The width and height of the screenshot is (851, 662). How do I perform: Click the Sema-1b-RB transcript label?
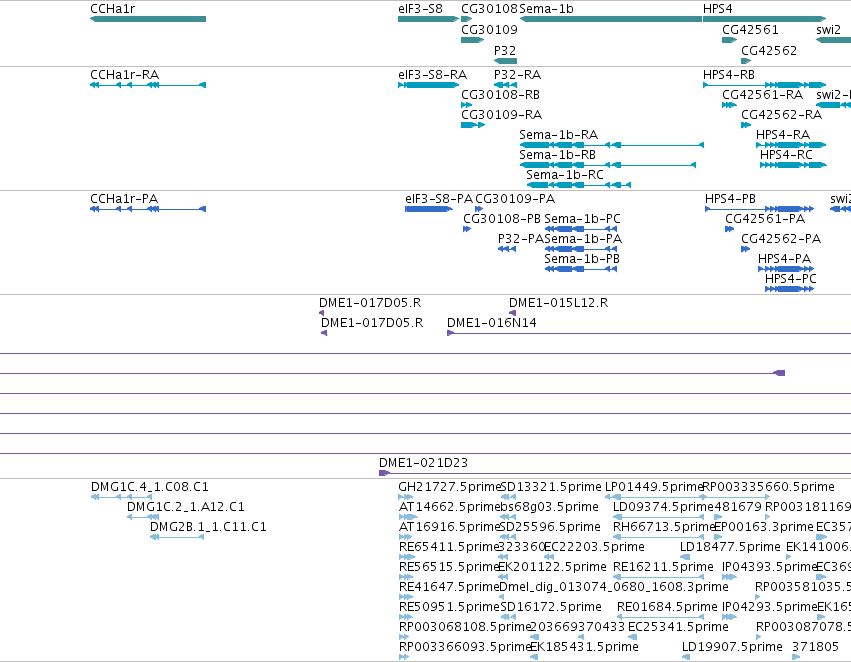pos(557,155)
